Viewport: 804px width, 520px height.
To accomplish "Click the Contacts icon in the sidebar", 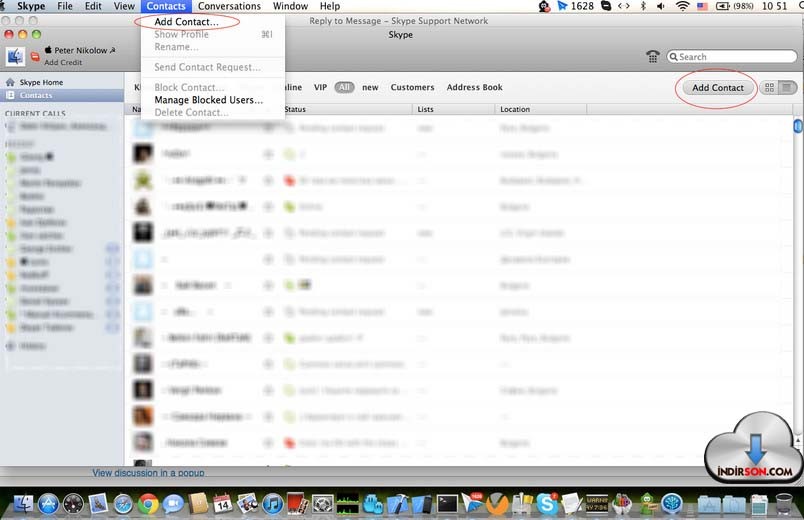I will click(x=10, y=95).
